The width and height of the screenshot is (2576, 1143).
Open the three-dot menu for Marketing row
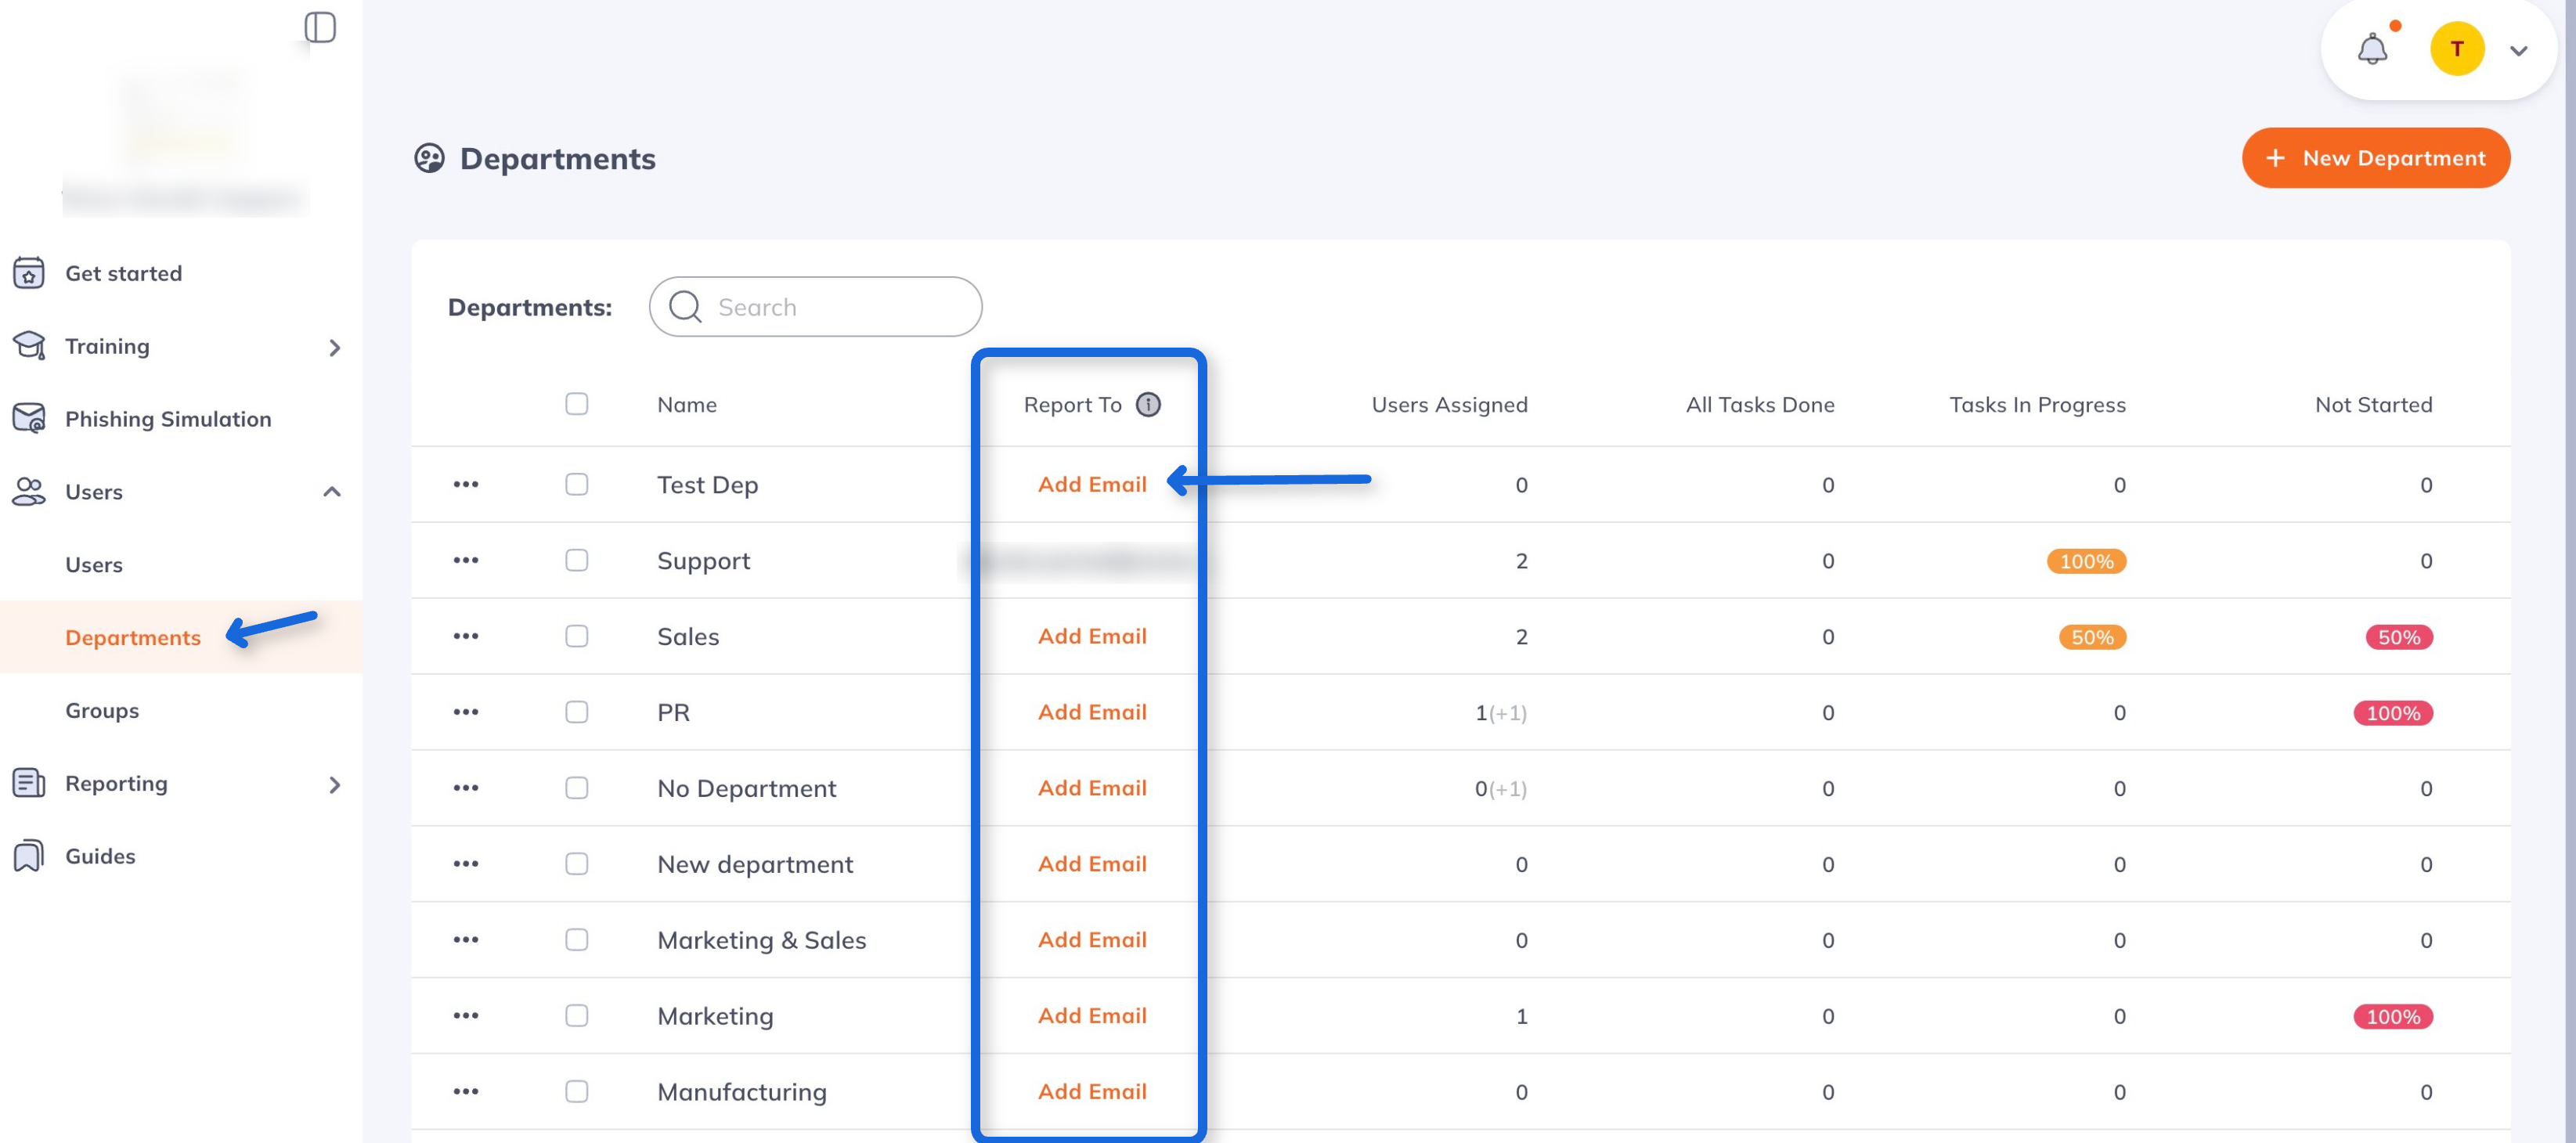coord(466,1015)
